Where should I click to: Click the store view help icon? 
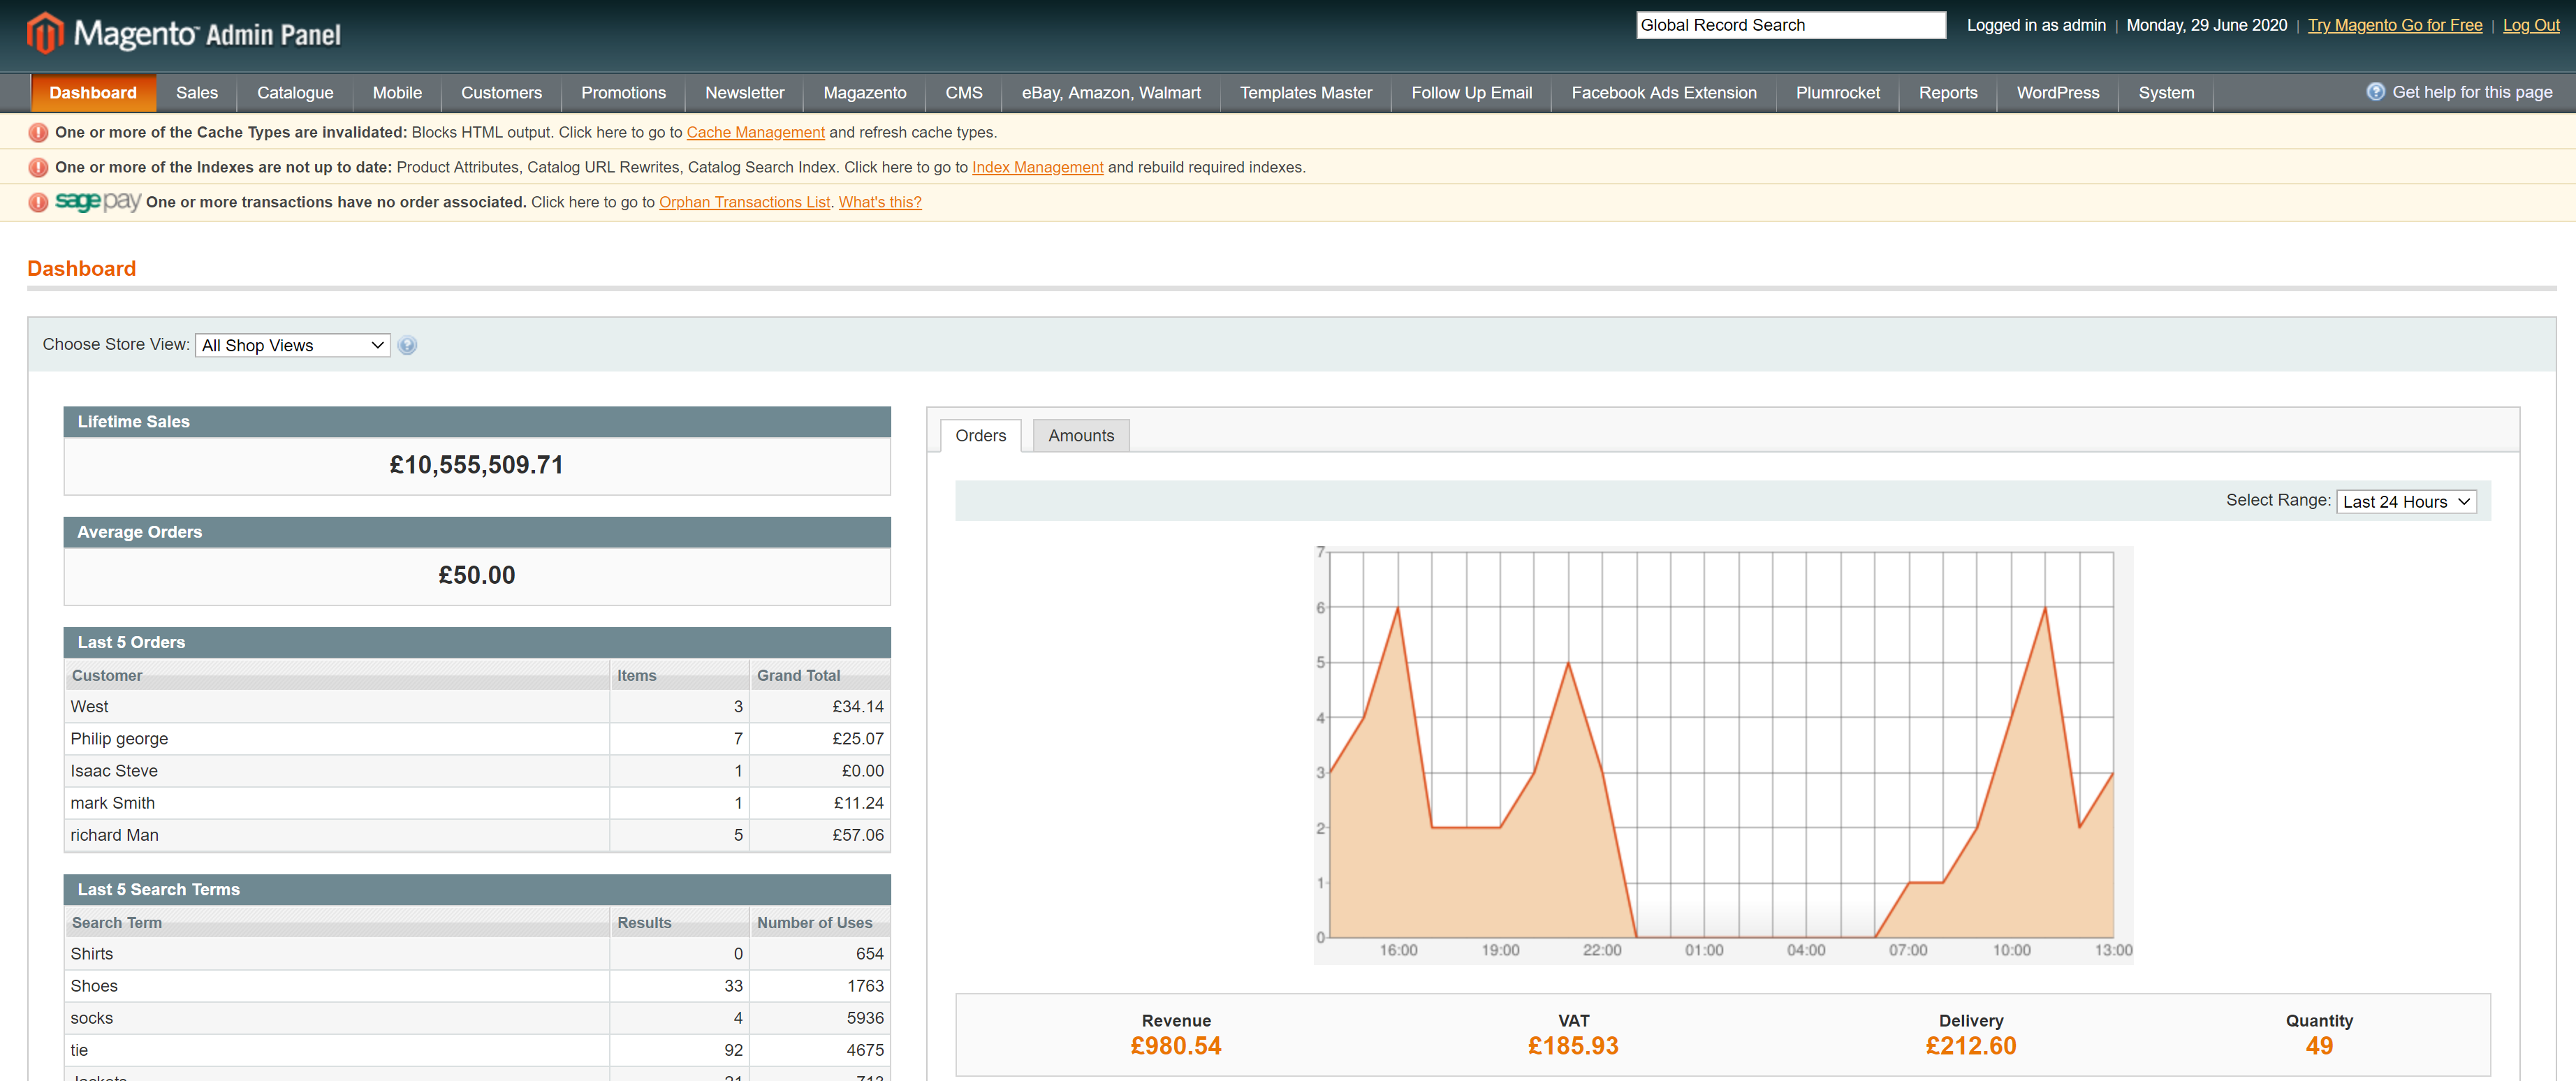pos(407,345)
